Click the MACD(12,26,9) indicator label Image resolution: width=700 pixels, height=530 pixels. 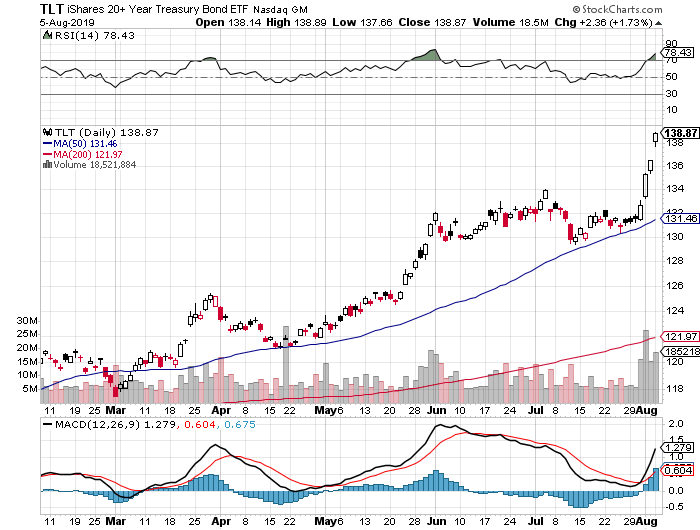pyautogui.click(x=97, y=424)
